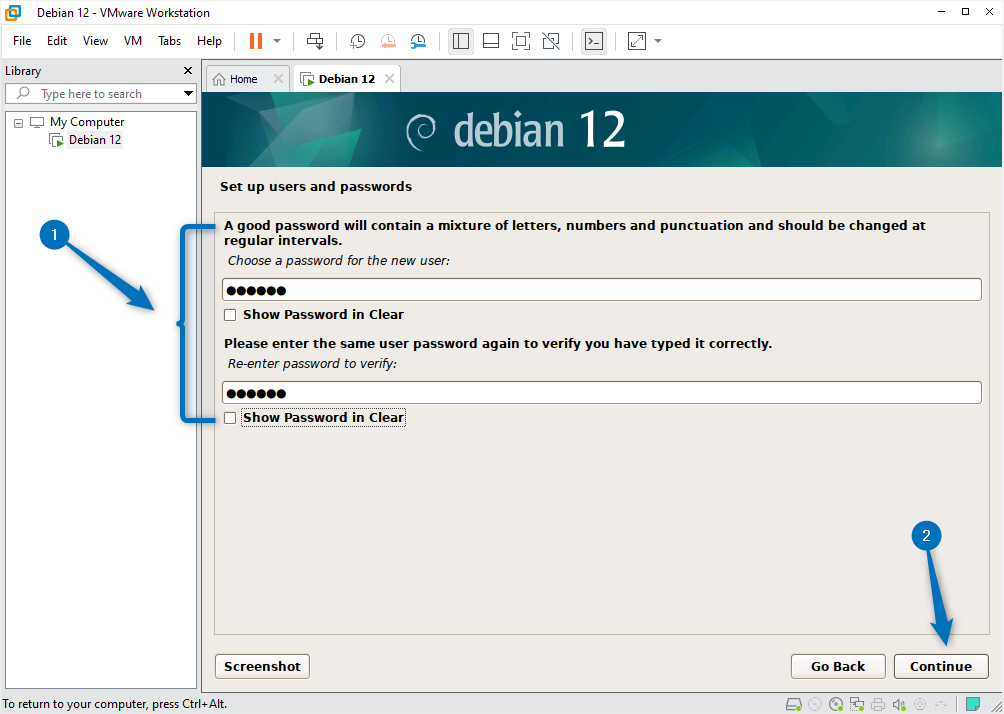Enable Show Password in Clear for first password

(x=230, y=314)
